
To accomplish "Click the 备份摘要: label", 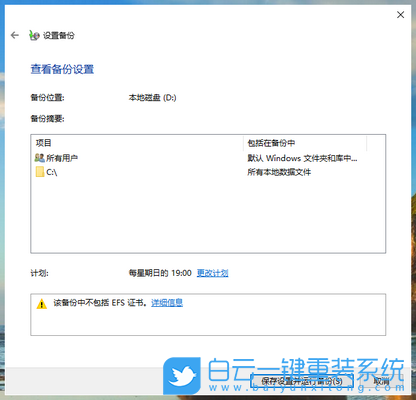I will 47,118.
